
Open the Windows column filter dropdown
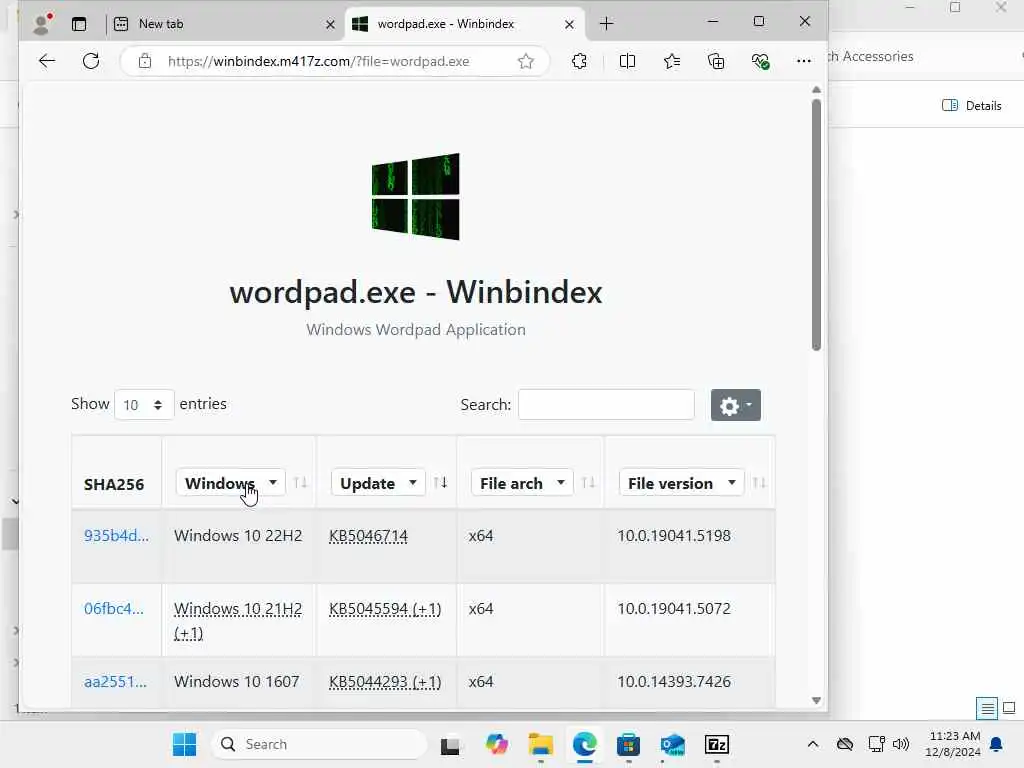231,483
